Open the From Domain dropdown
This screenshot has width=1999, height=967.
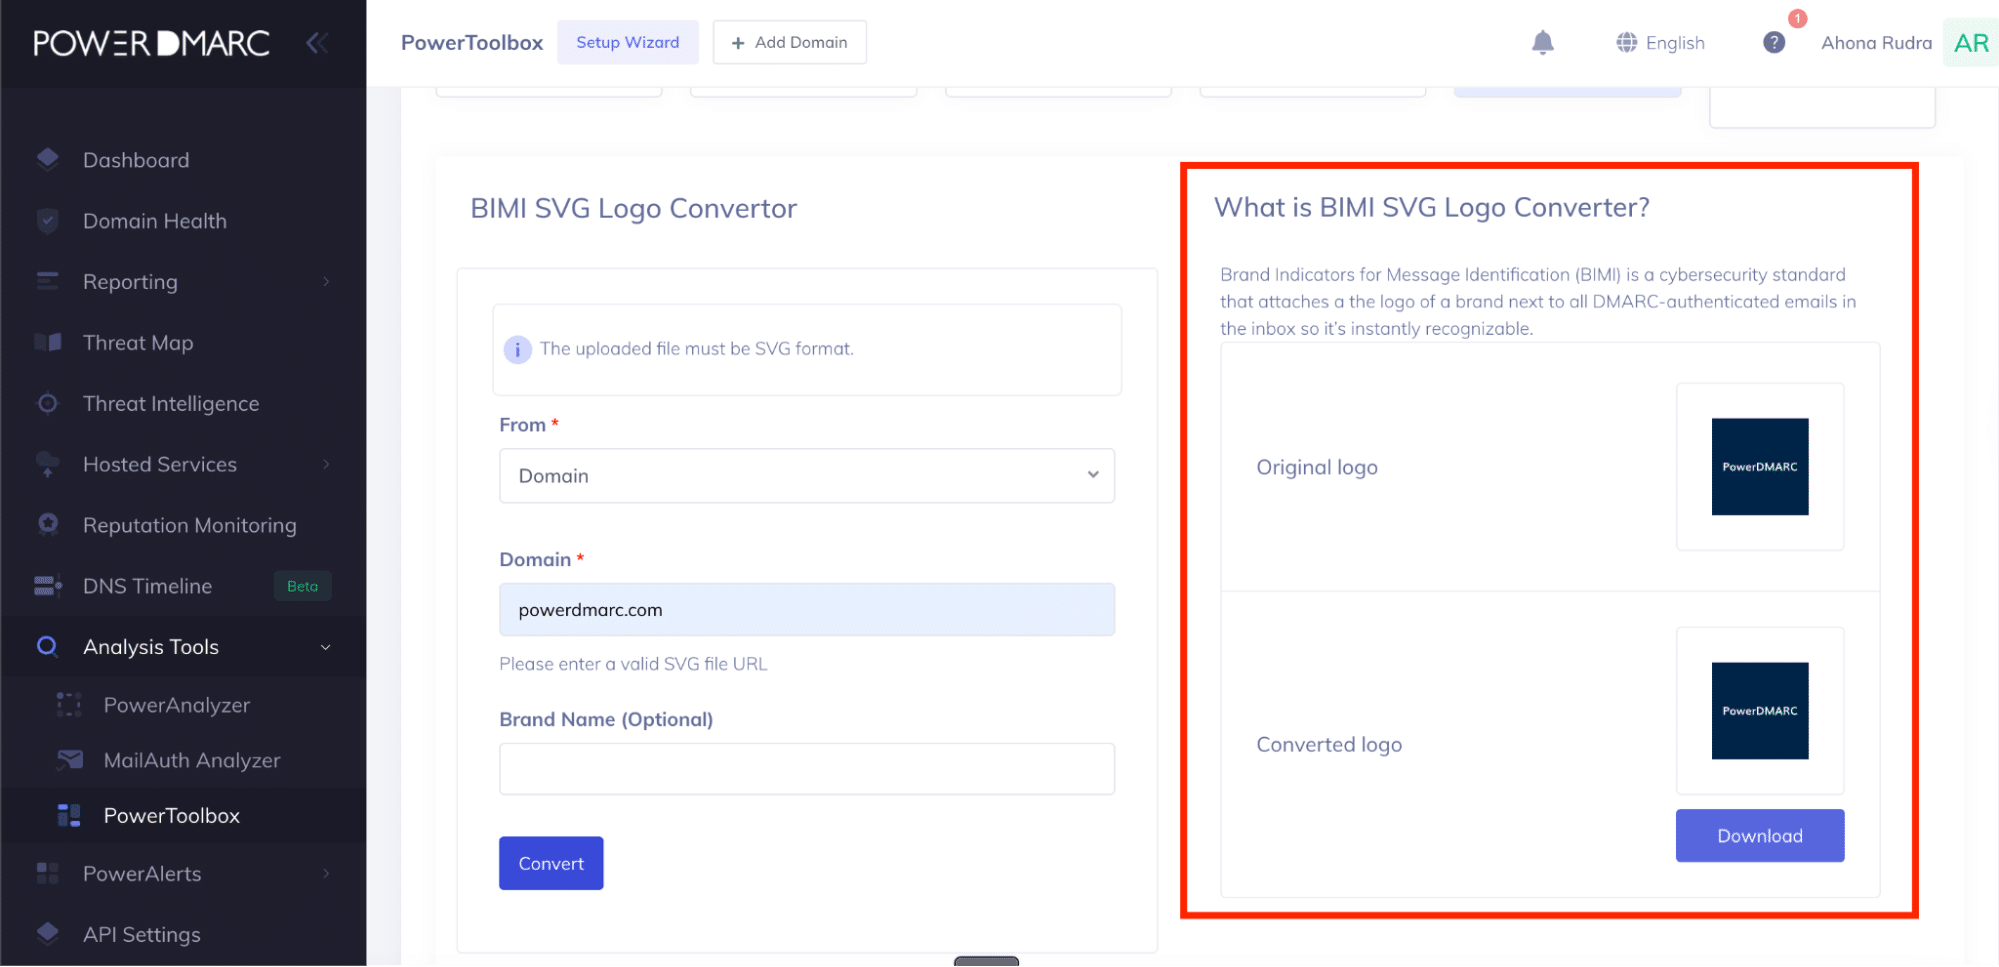(807, 476)
